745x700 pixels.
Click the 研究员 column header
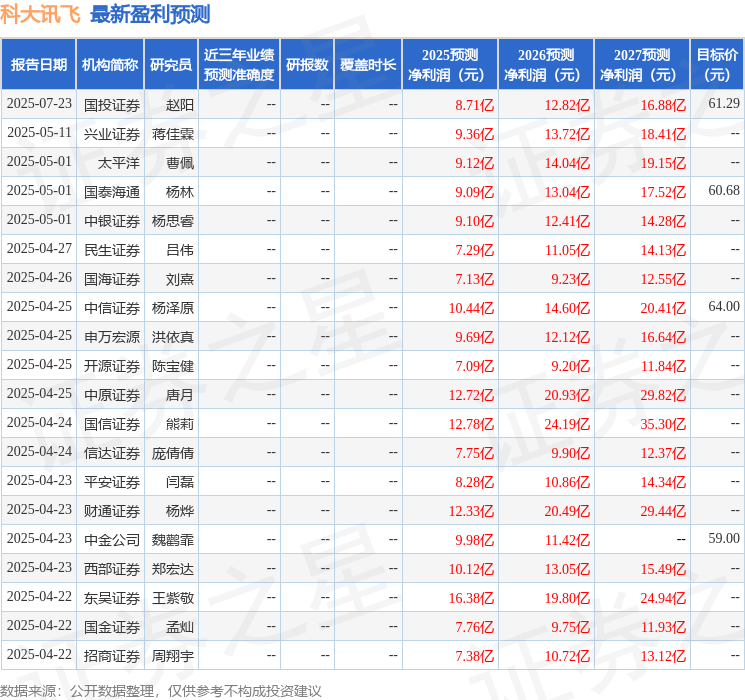[171, 65]
